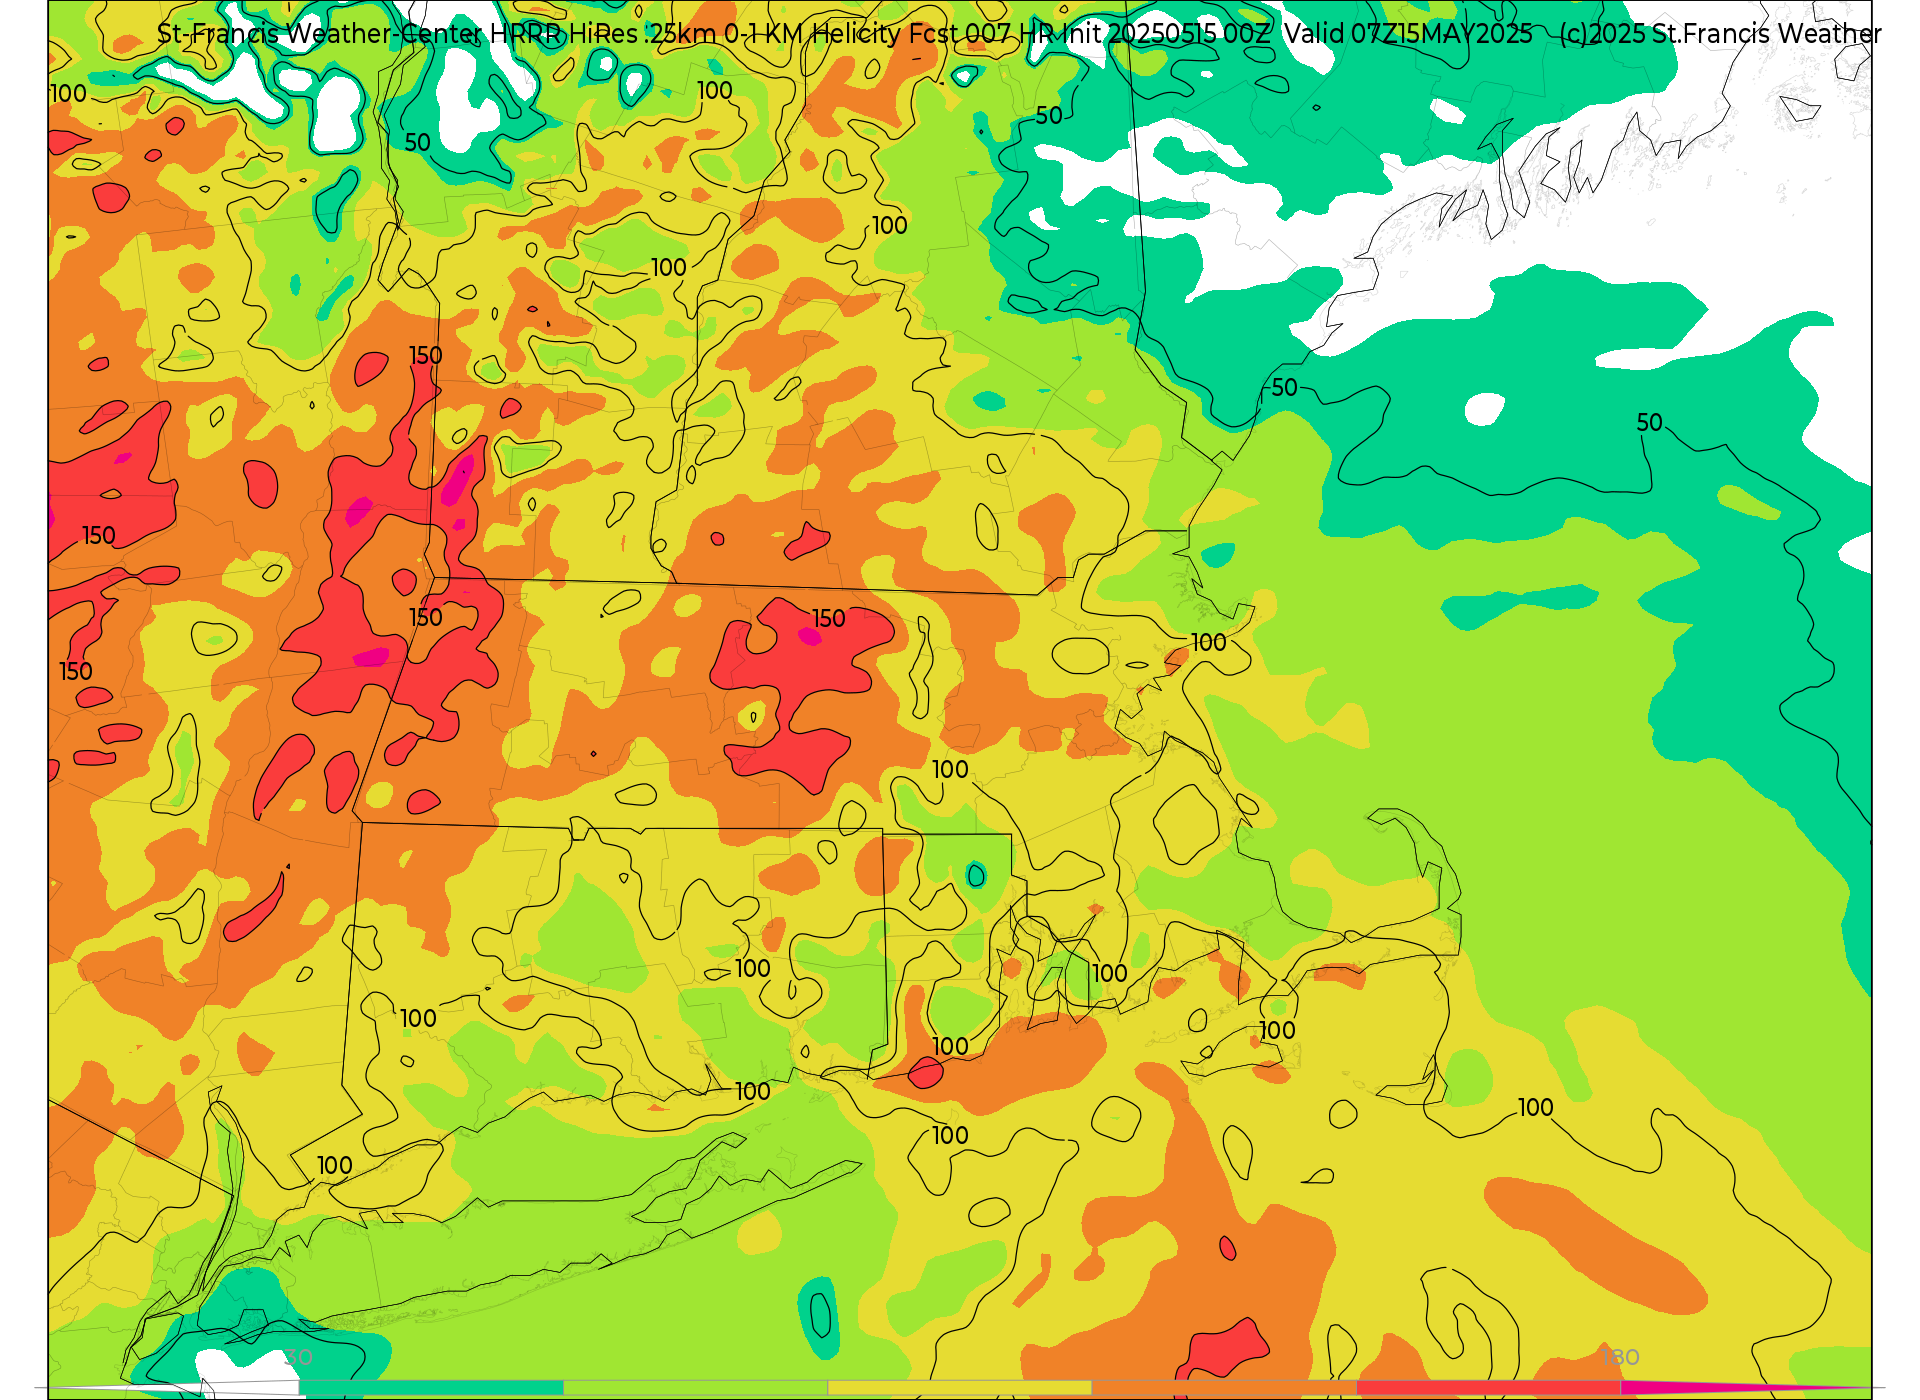The width and height of the screenshot is (1920, 1400).
Task: Click "Init 20250515 00Z" in the title
Action: 1166,34
